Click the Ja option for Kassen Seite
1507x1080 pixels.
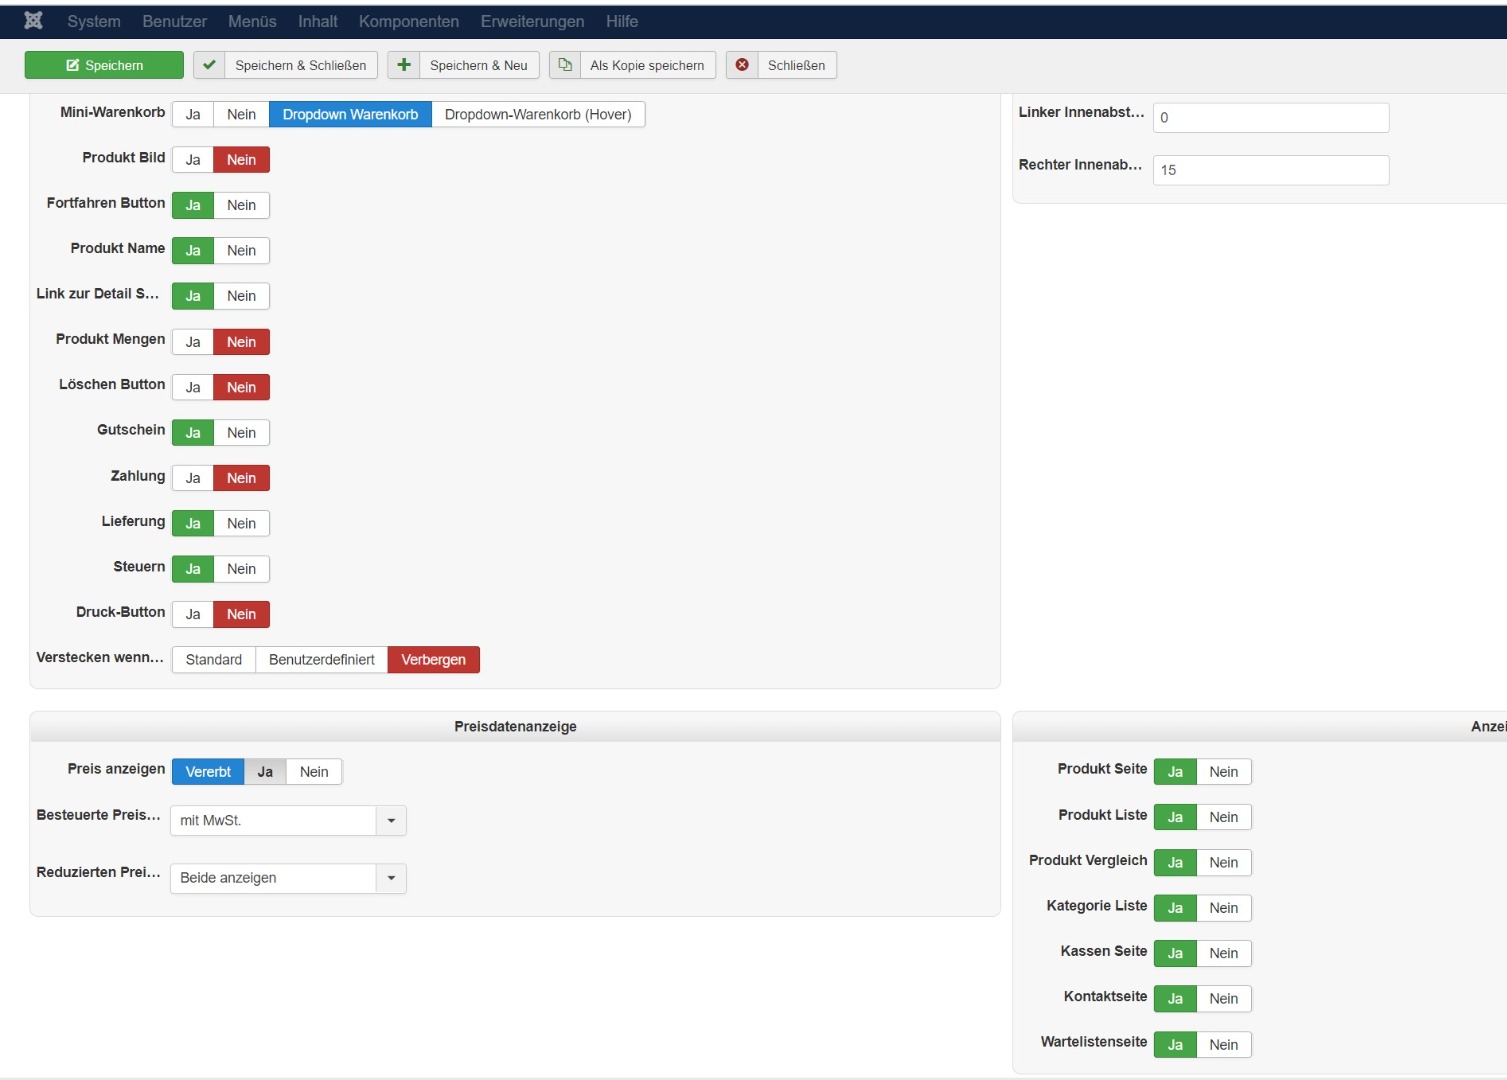click(1175, 953)
